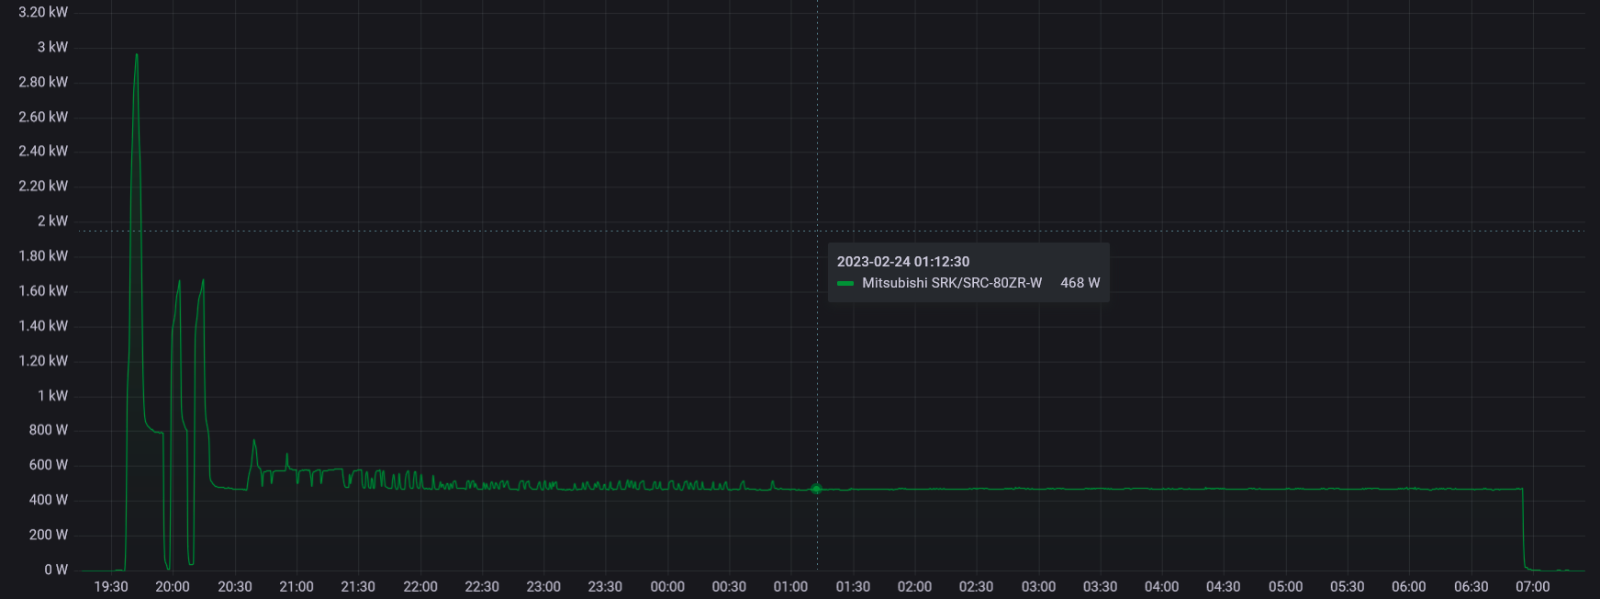Click the 2.80 kW y-axis label
This screenshot has width=1600, height=599.
(44, 82)
